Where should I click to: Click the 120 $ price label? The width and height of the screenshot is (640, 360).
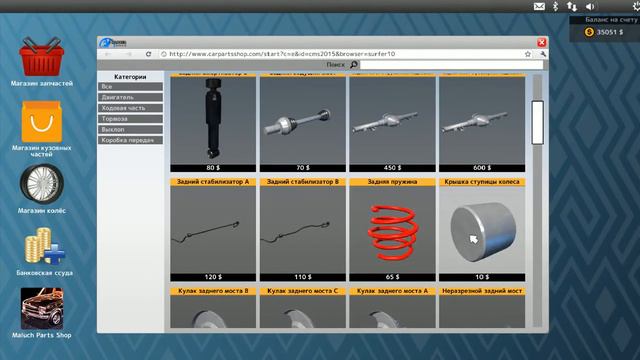(x=213, y=277)
